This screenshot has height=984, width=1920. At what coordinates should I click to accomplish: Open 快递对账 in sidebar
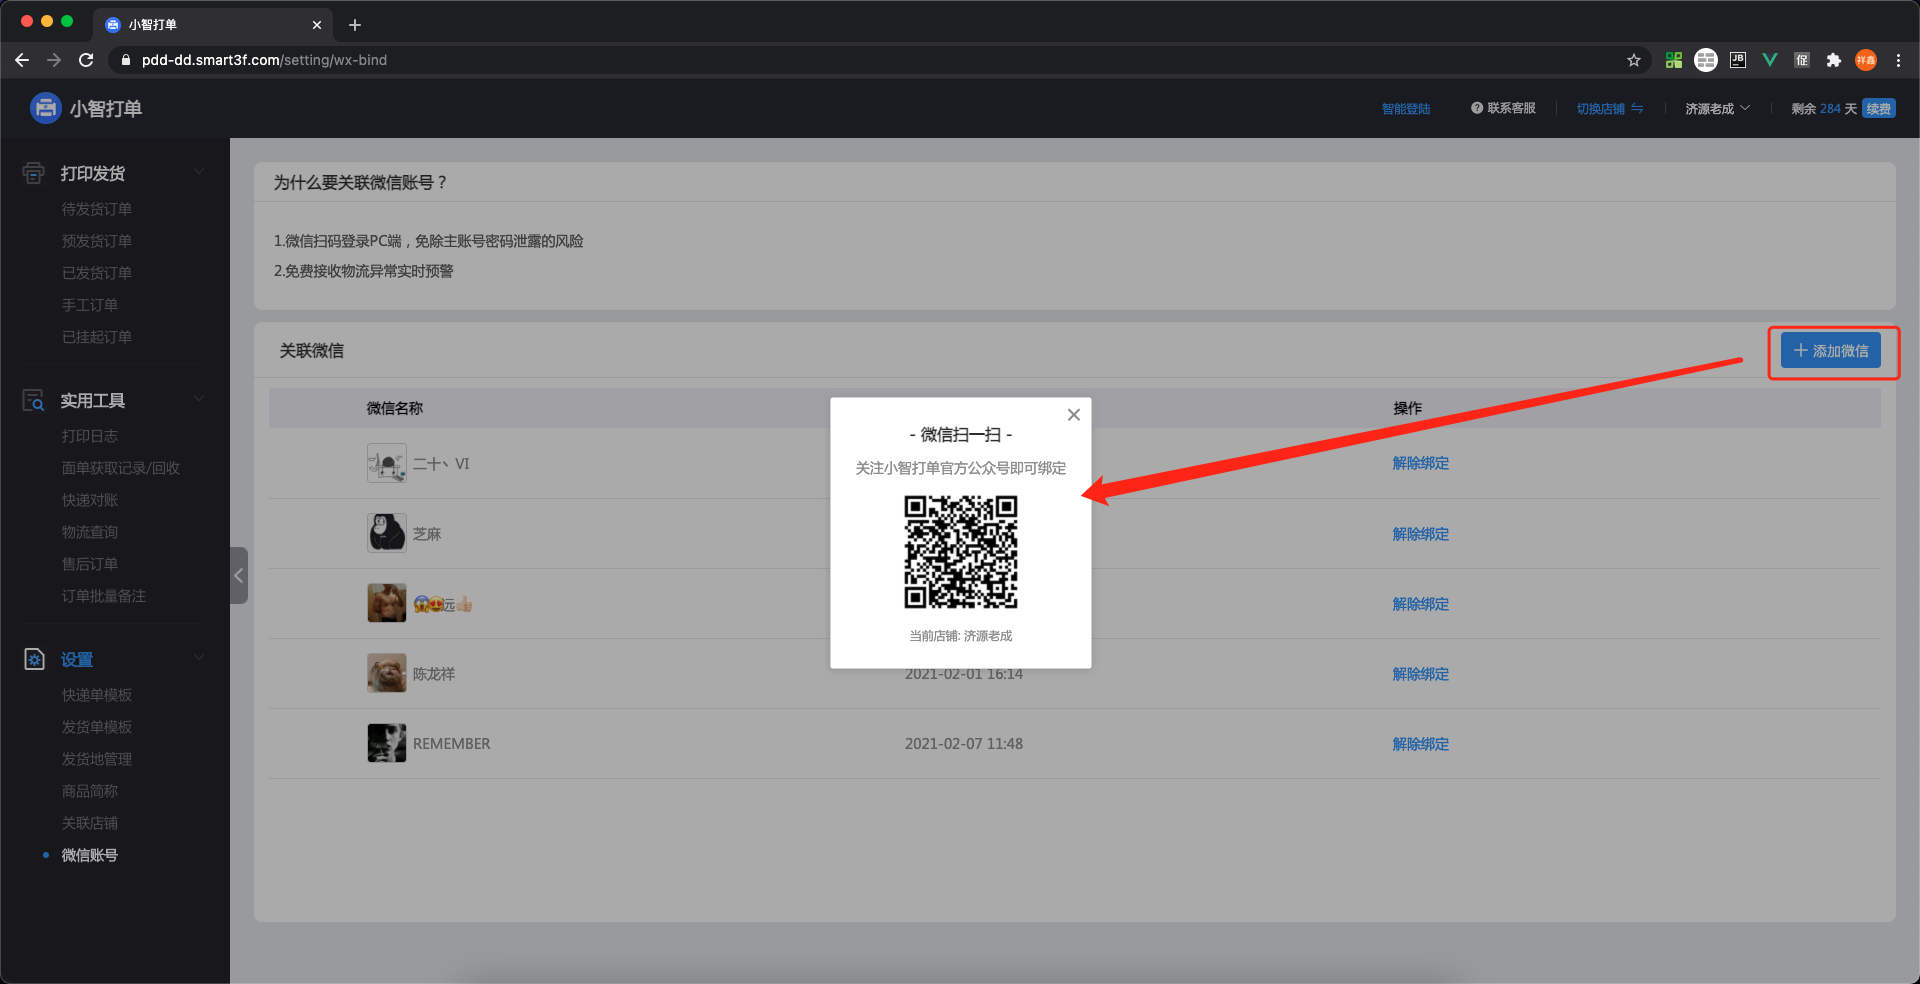point(90,500)
